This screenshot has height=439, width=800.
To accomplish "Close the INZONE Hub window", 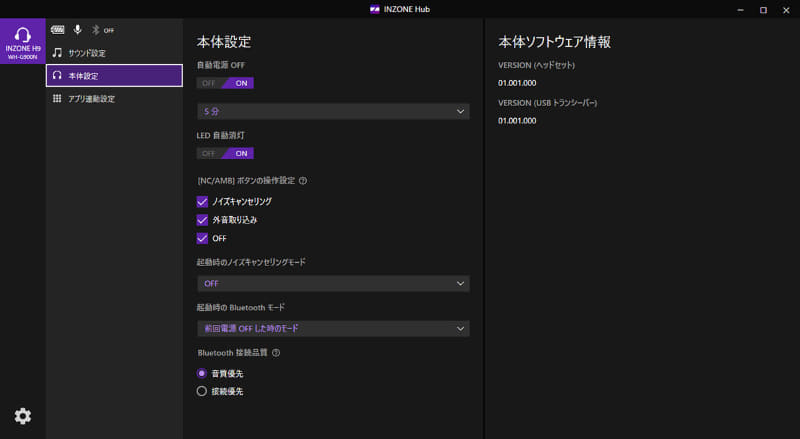I will pos(786,10).
